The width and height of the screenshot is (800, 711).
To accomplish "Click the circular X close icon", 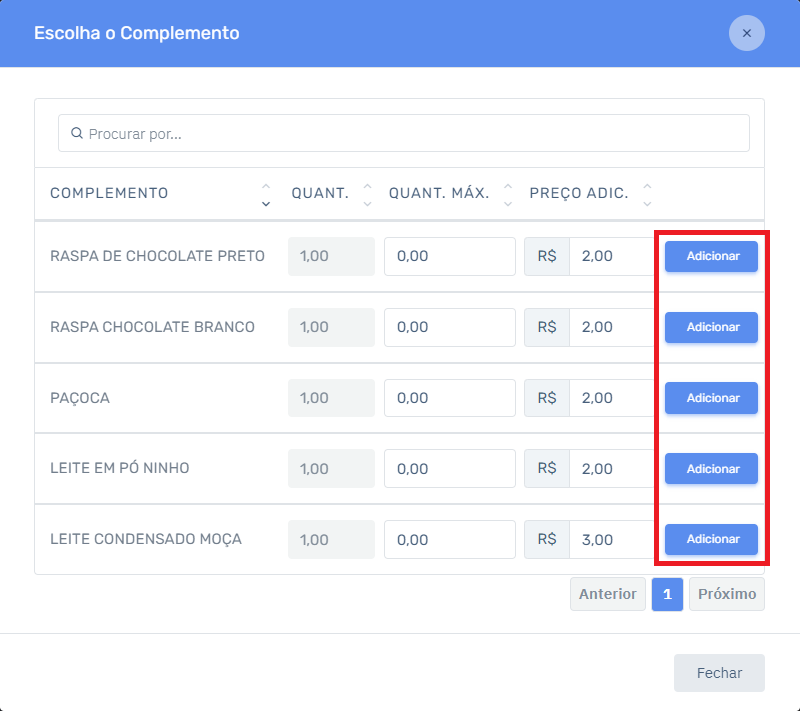I will tap(746, 33).
